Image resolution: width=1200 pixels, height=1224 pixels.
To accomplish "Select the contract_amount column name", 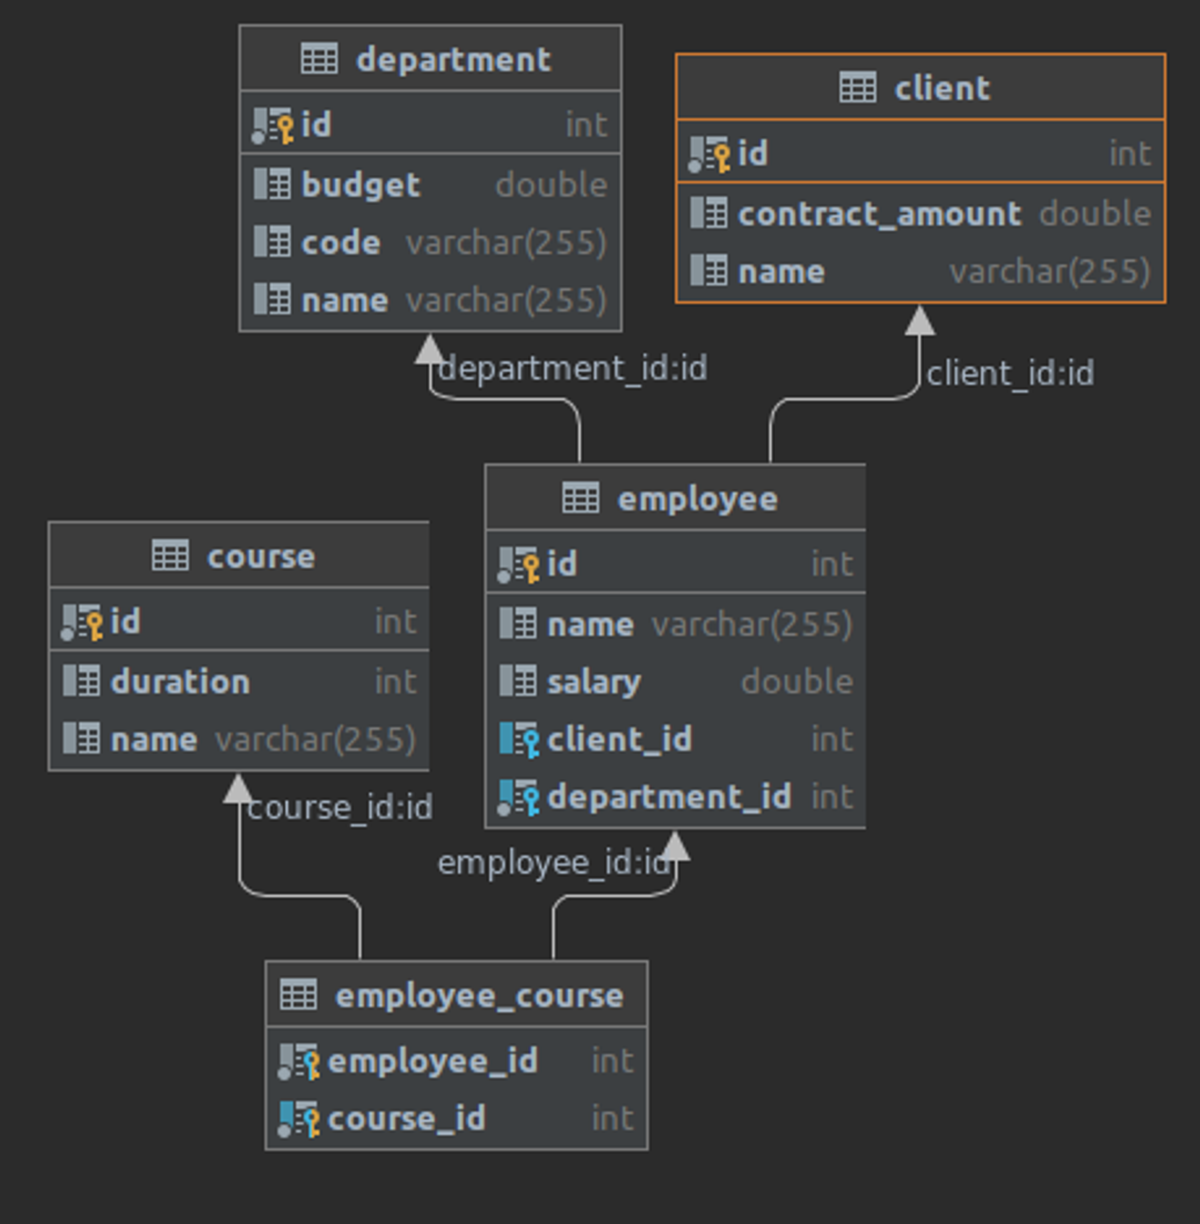I will click(880, 214).
